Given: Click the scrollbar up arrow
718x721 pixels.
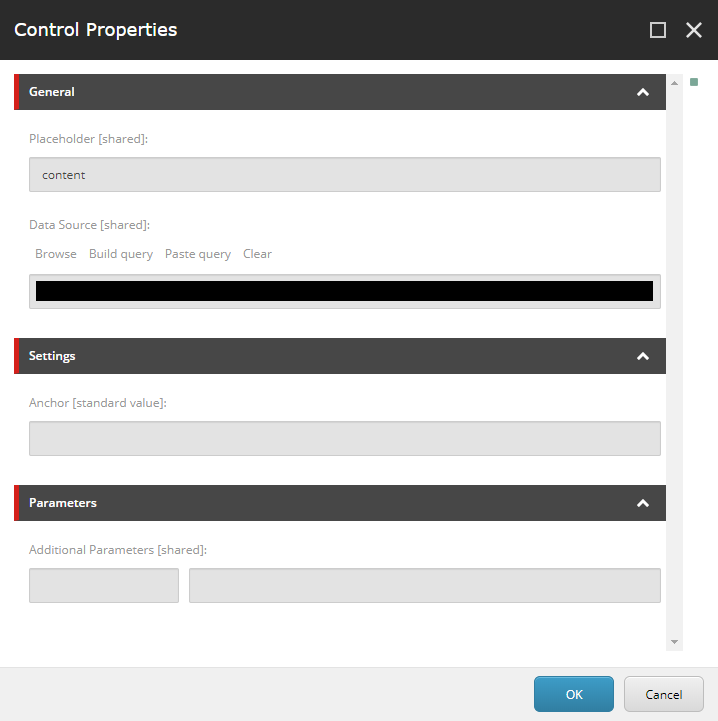Looking at the screenshot, I should (674, 83).
